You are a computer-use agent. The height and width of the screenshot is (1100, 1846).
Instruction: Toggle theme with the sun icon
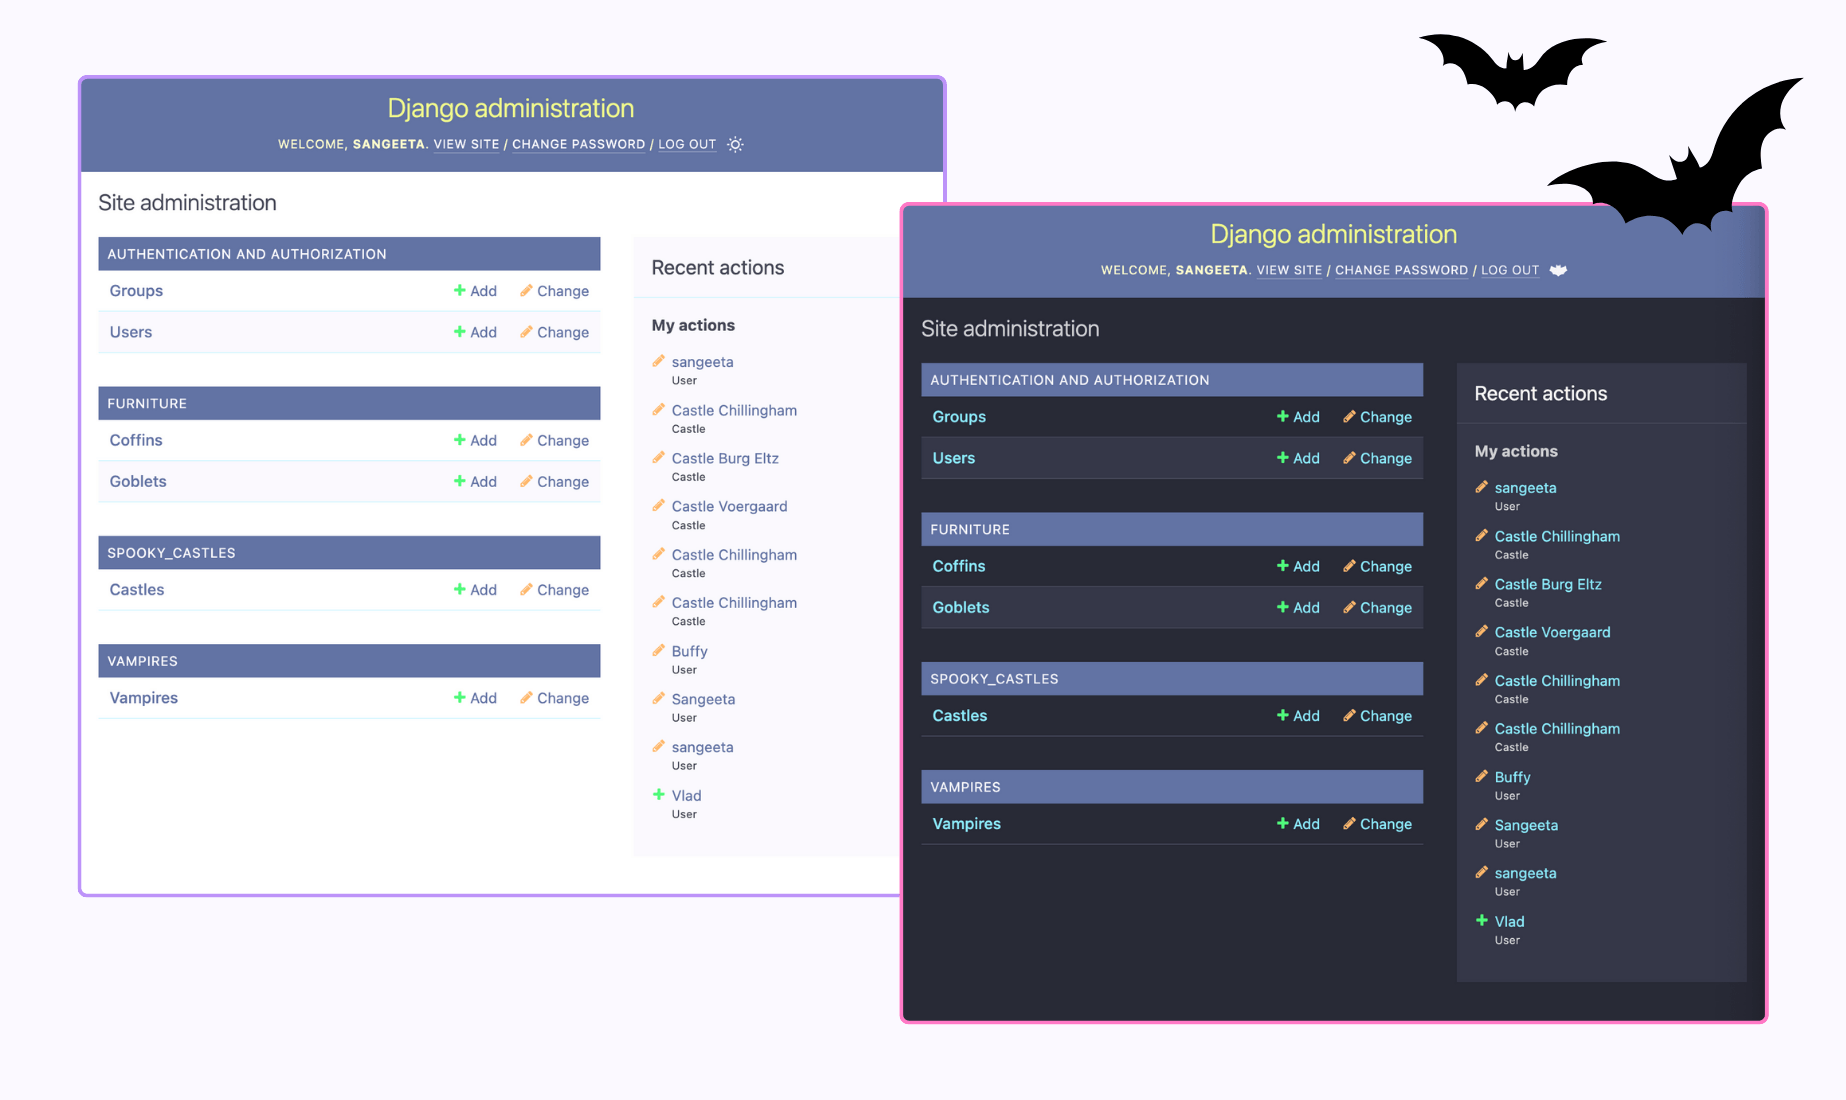coord(735,144)
